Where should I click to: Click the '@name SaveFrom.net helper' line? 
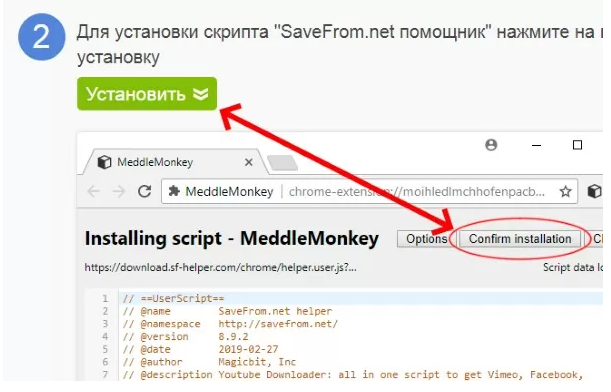click(x=227, y=311)
